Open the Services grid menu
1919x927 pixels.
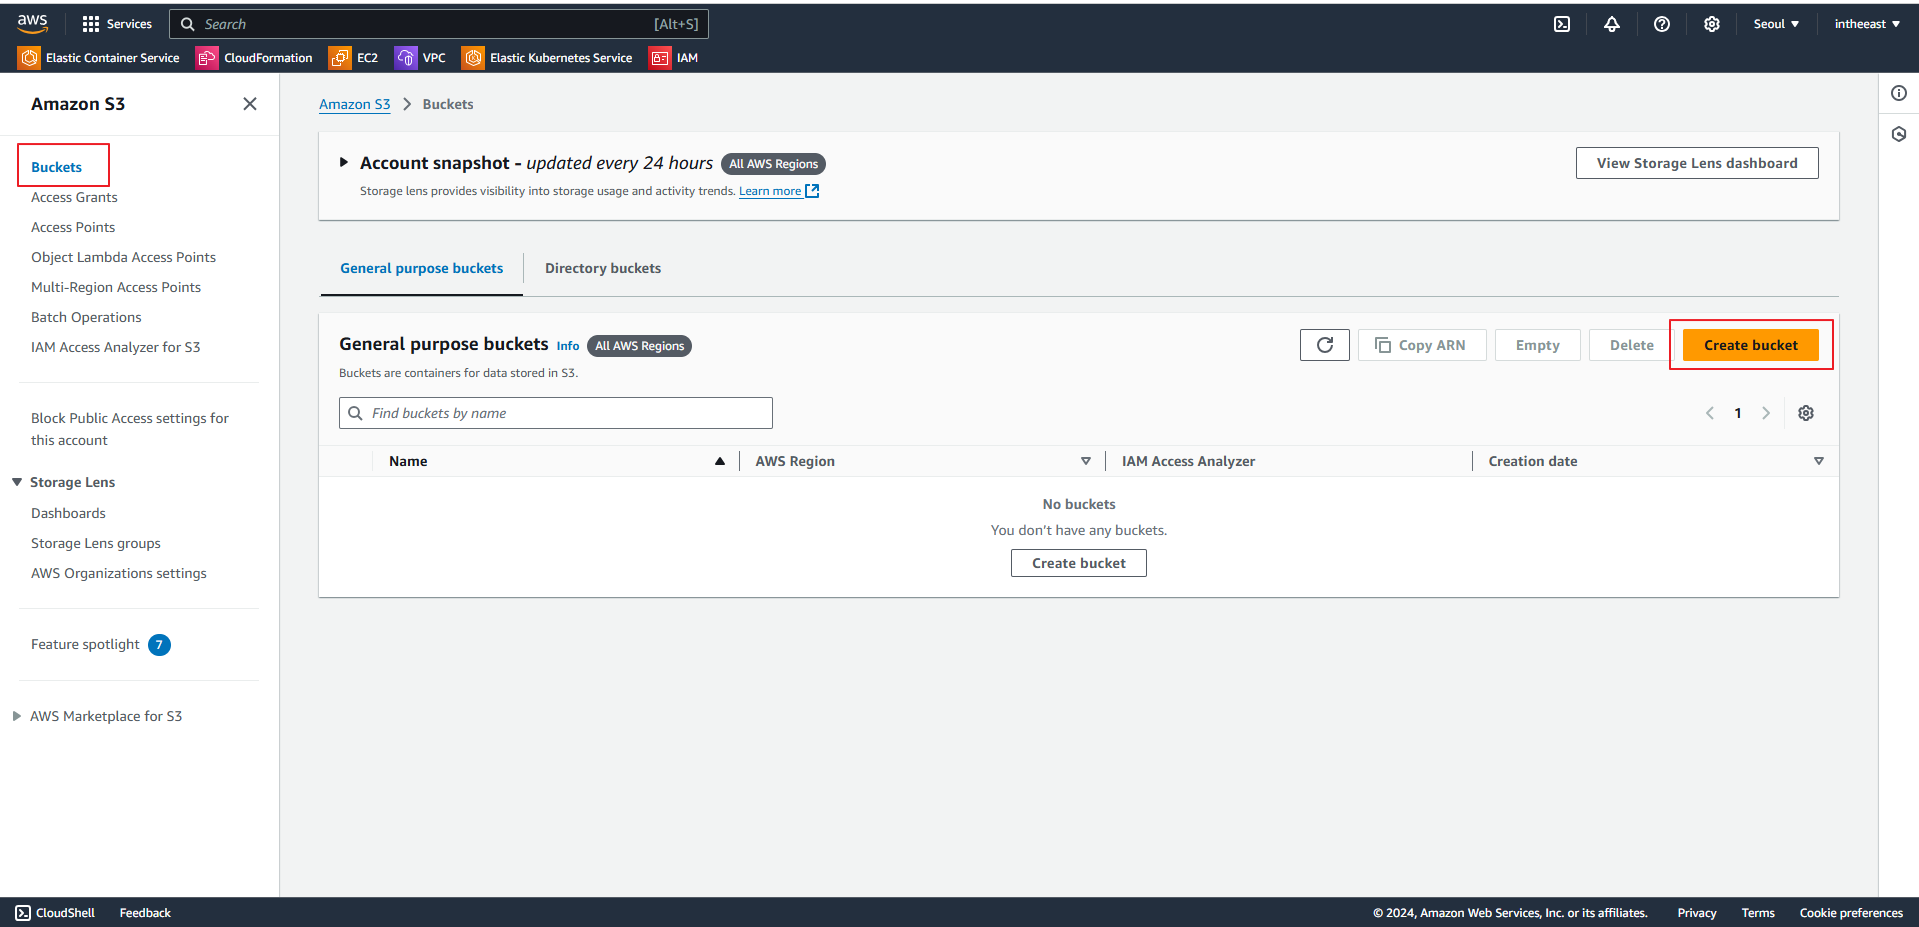(x=117, y=24)
